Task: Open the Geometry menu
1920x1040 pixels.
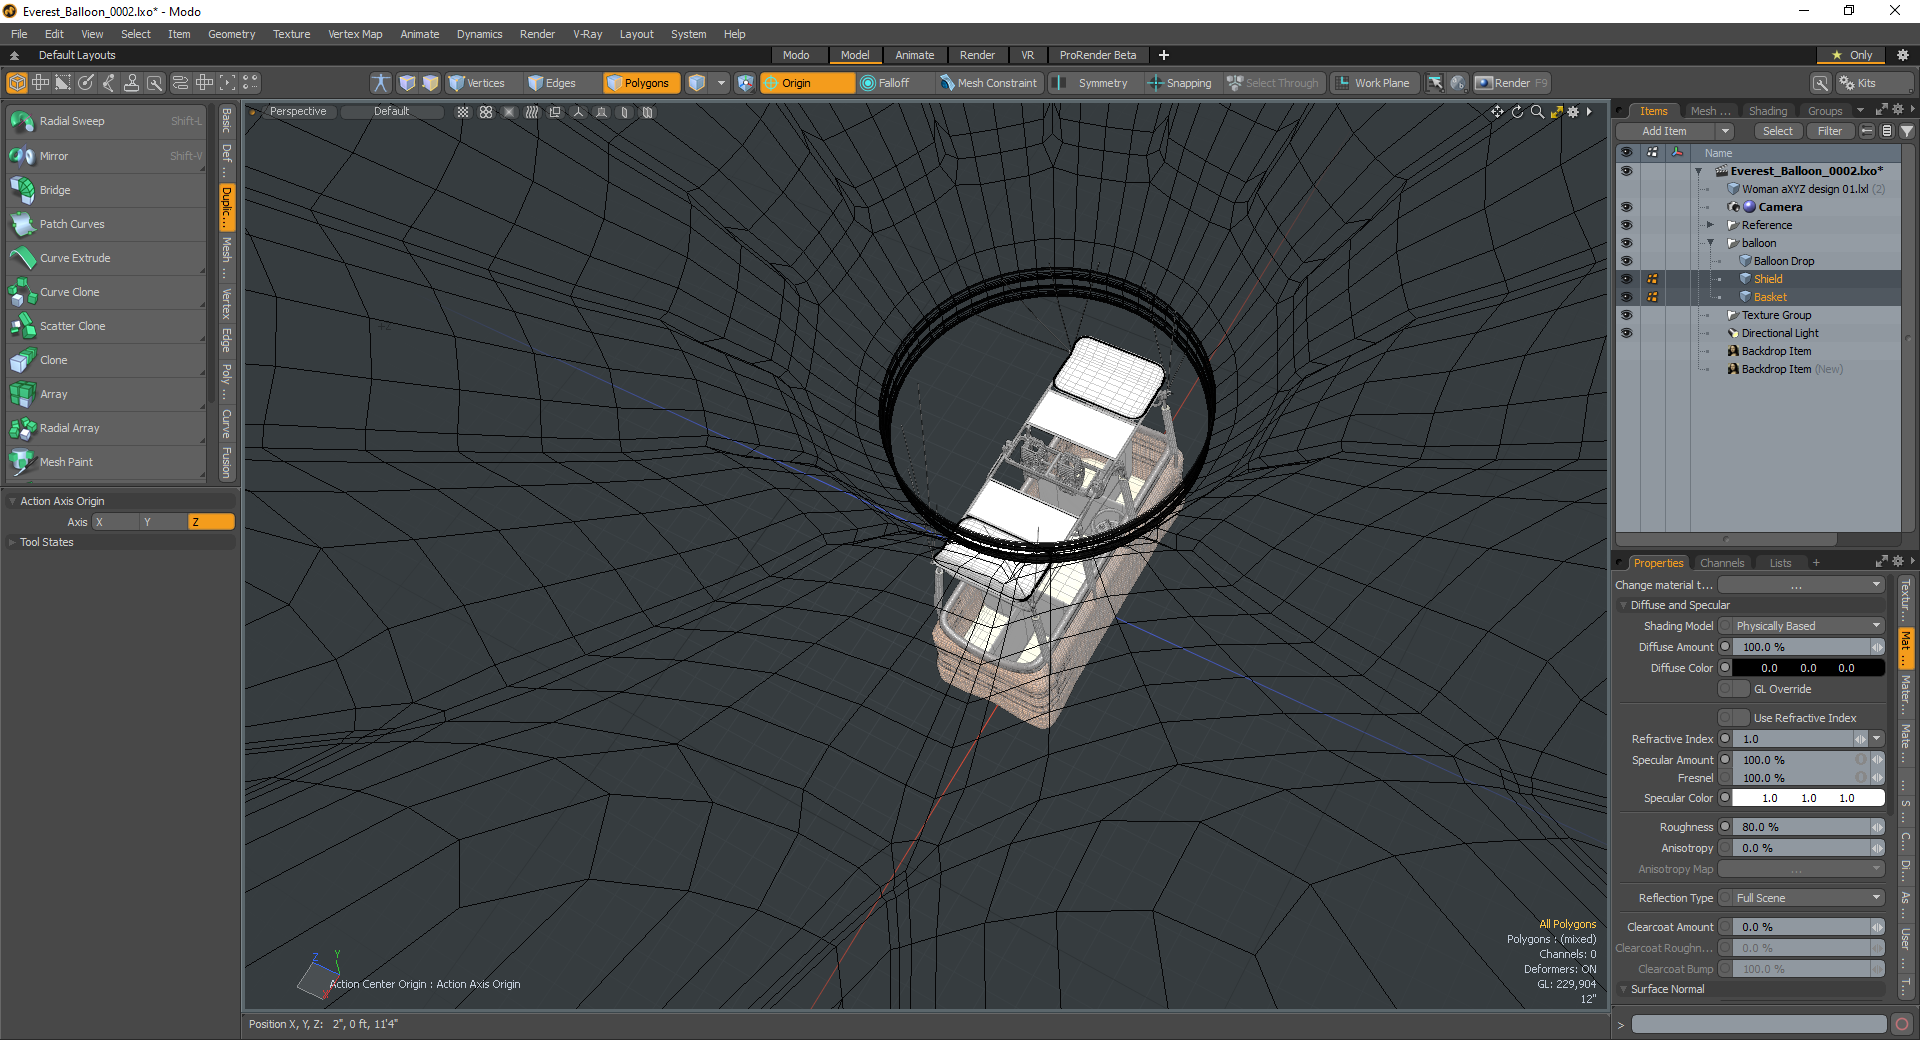Action: click(x=231, y=34)
